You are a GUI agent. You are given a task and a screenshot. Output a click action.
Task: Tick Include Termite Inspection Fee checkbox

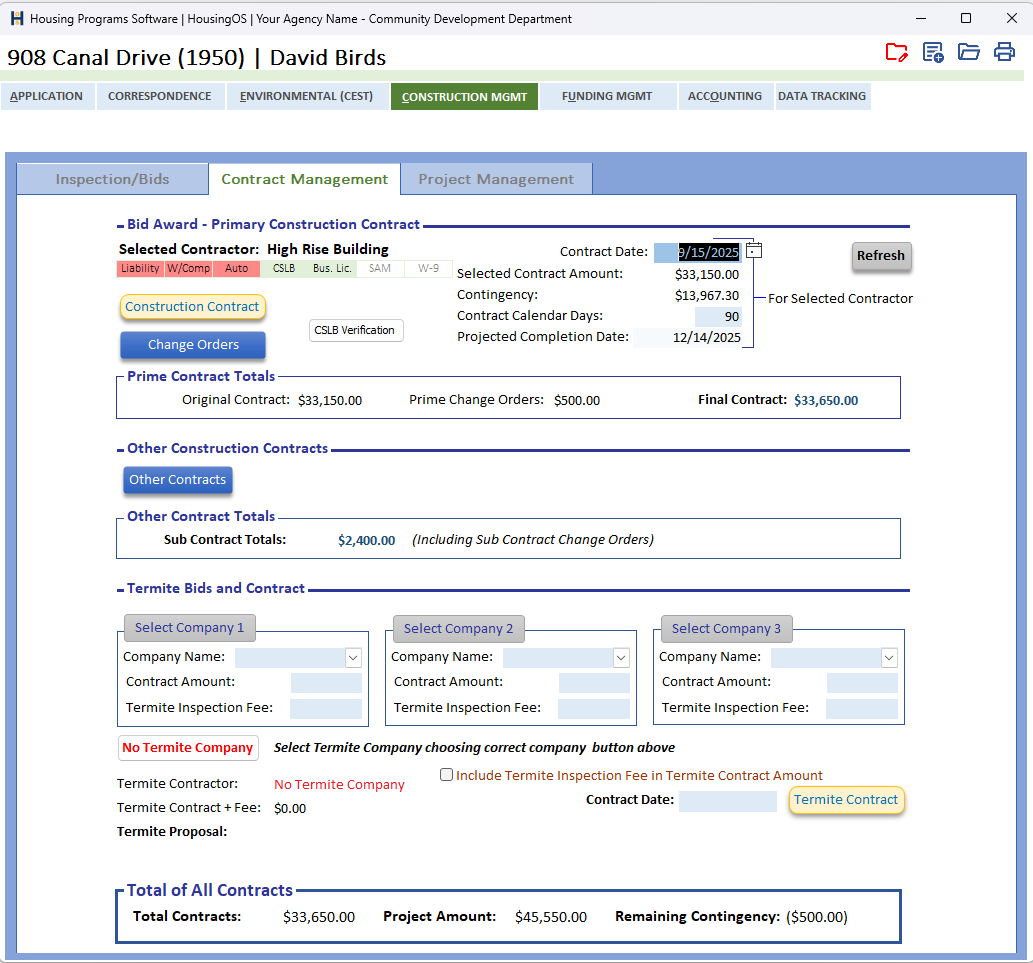coord(447,775)
